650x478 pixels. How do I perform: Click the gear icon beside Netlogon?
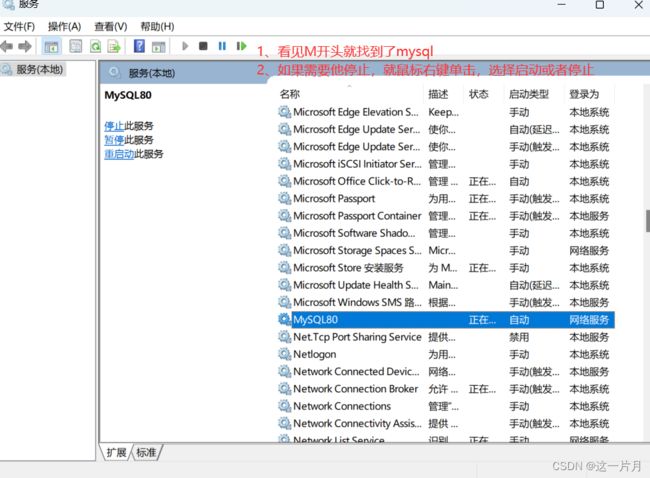tap(284, 354)
